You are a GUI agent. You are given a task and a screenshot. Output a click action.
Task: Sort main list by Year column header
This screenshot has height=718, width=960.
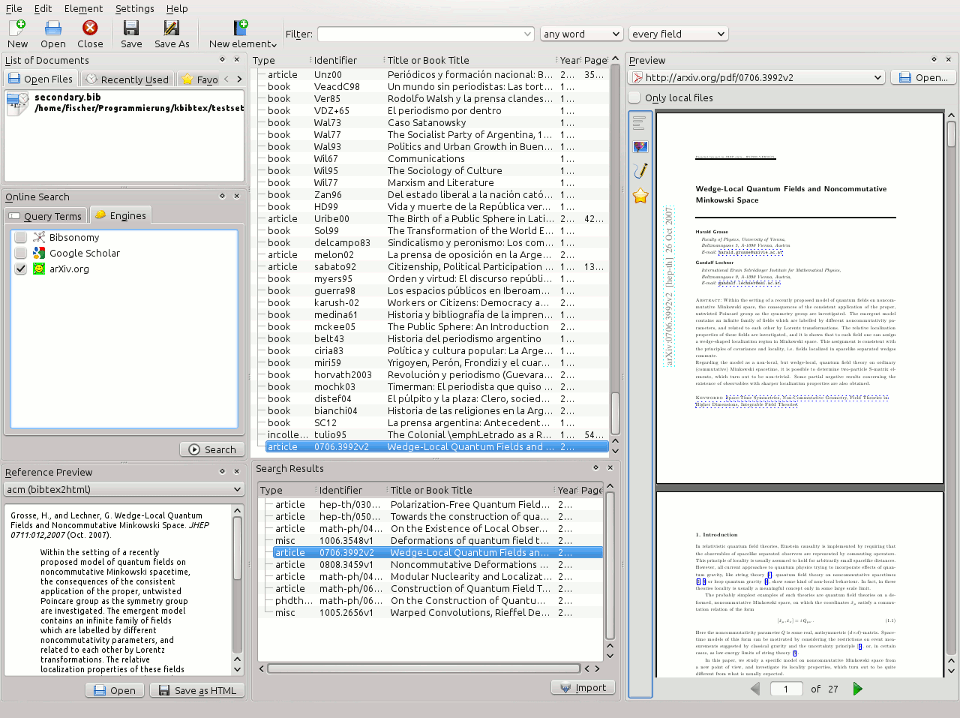point(569,60)
